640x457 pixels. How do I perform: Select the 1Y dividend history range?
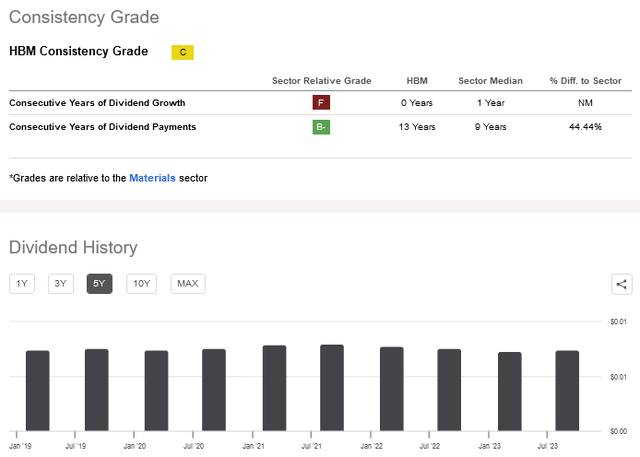(x=22, y=284)
